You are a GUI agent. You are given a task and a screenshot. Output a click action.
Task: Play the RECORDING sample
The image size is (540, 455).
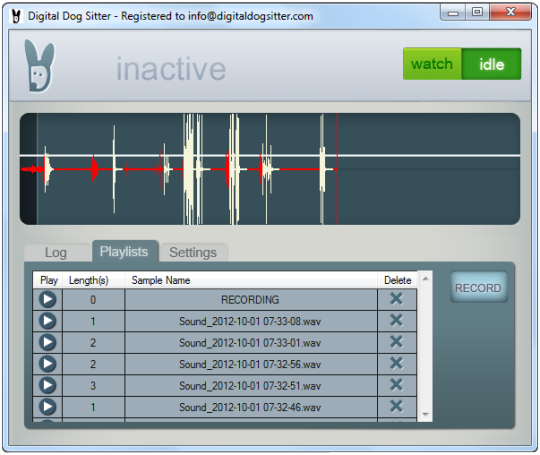48,299
